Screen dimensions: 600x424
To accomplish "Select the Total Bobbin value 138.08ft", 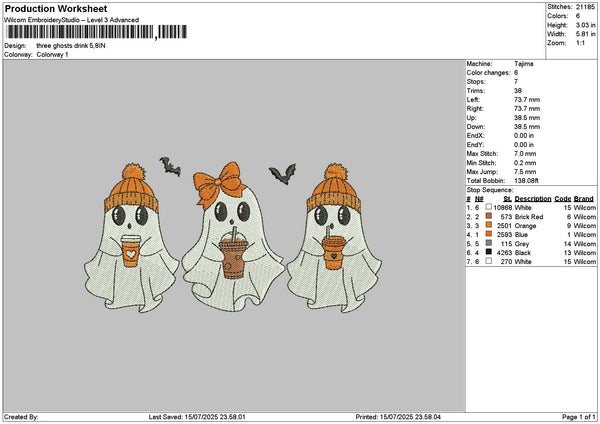I will pos(526,181).
